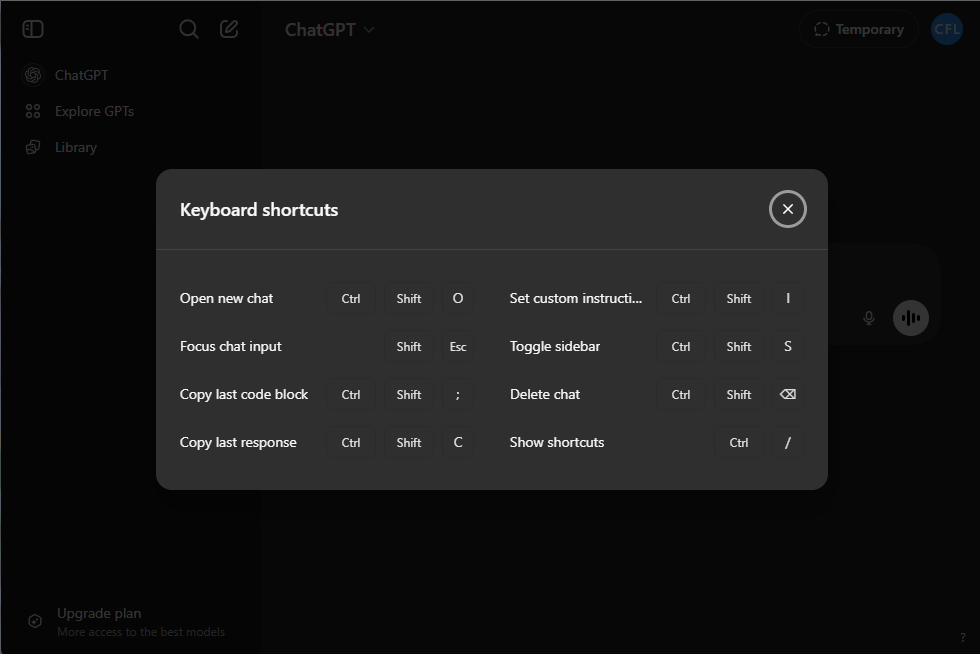Go to Library in the sidebar
This screenshot has width=980, height=654.
pos(75,147)
